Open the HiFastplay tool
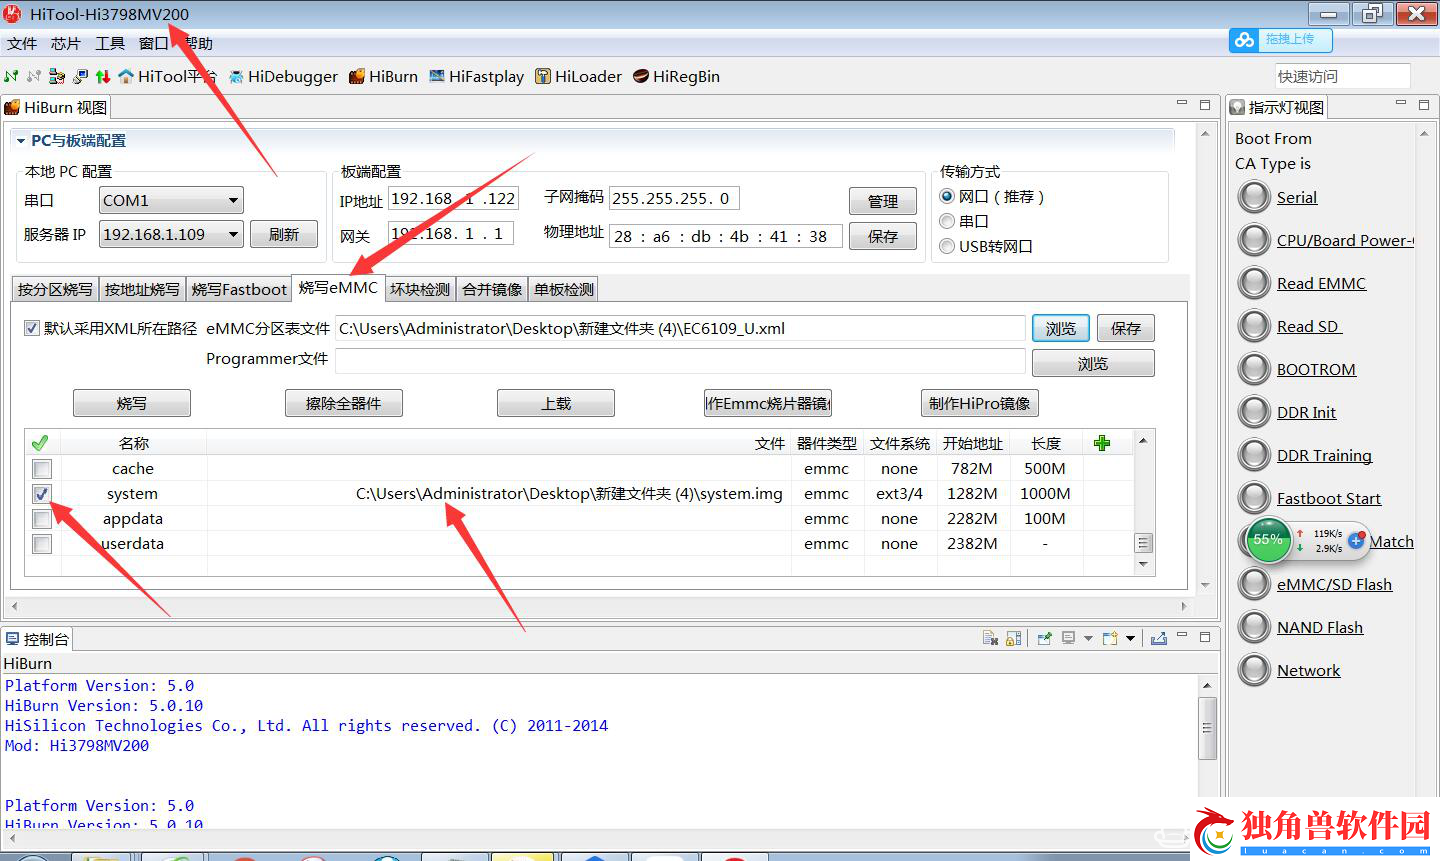 point(476,76)
